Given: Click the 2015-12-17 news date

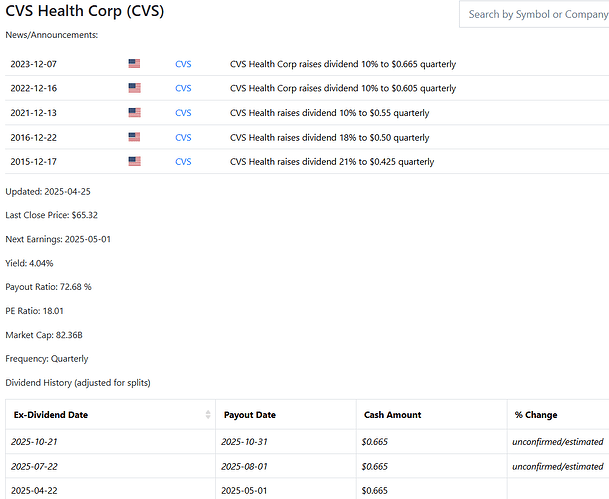Looking at the screenshot, I should 33,162.
